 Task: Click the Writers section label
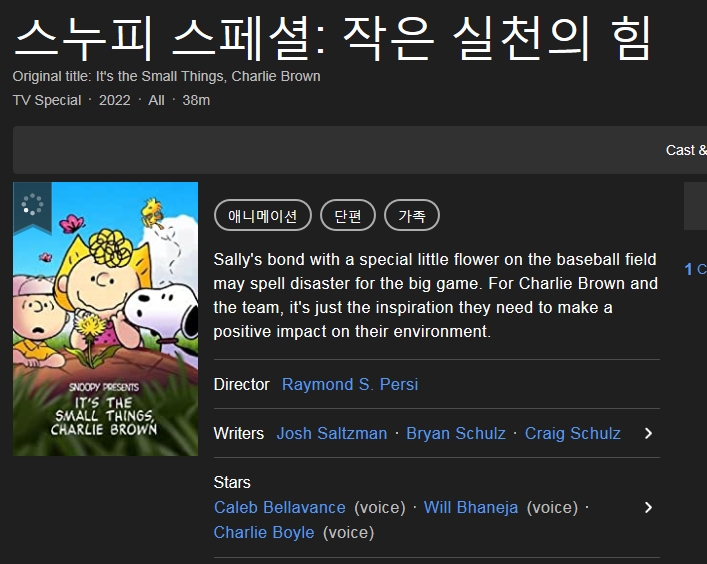239,433
